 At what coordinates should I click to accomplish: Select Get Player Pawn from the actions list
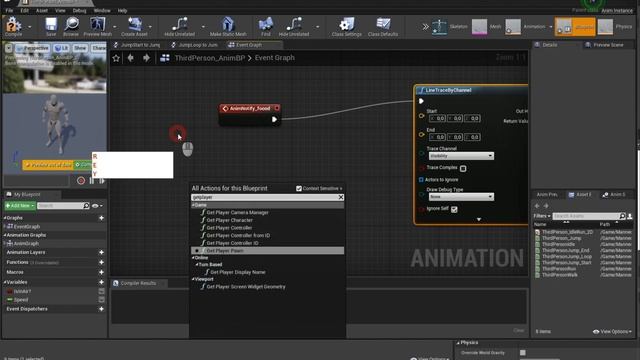268,251
